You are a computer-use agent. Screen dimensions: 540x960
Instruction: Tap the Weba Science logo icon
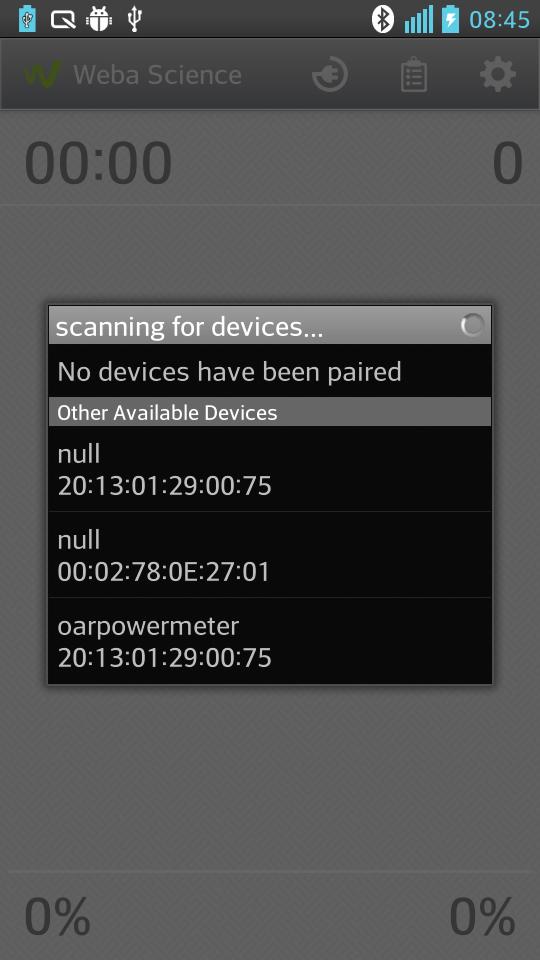coord(43,75)
